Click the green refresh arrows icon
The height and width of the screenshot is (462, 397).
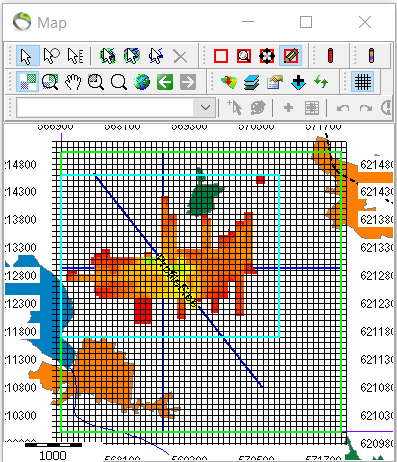coord(321,82)
